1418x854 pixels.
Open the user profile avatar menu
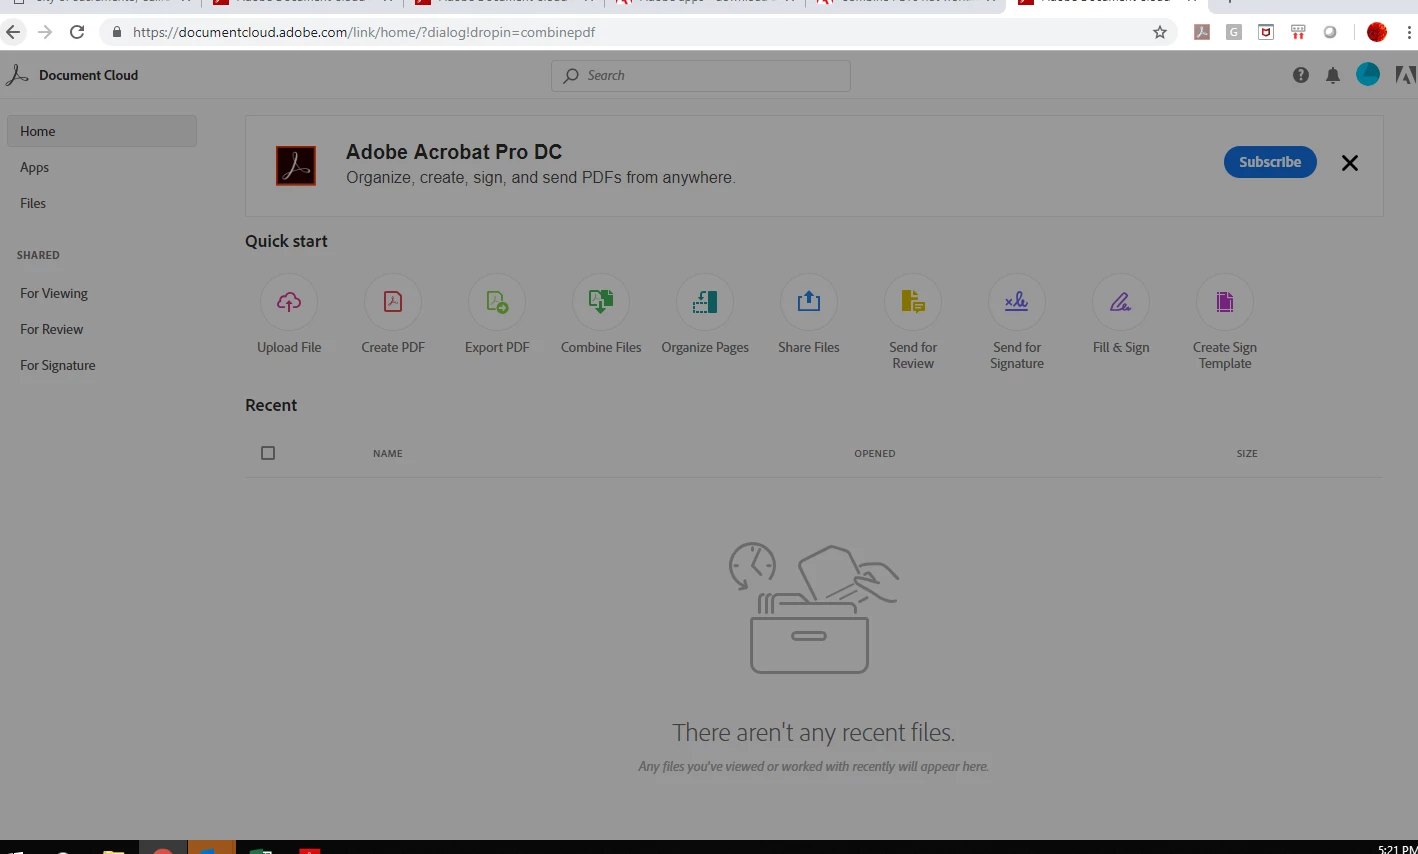click(1368, 74)
